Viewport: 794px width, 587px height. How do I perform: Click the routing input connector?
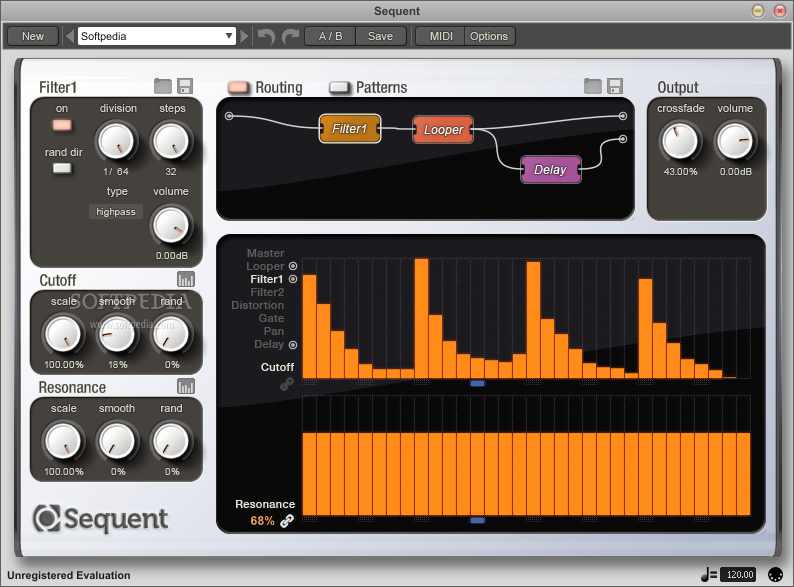click(229, 116)
